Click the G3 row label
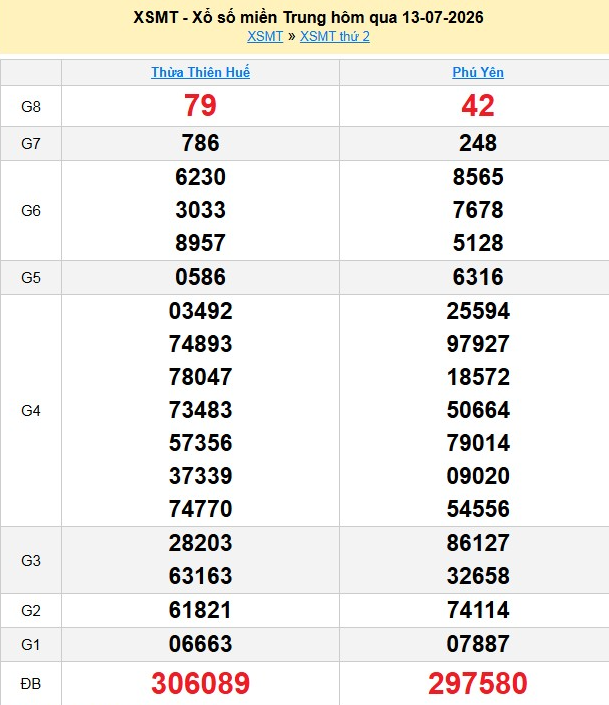Screen dimensions: 609x705 point(31,561)
